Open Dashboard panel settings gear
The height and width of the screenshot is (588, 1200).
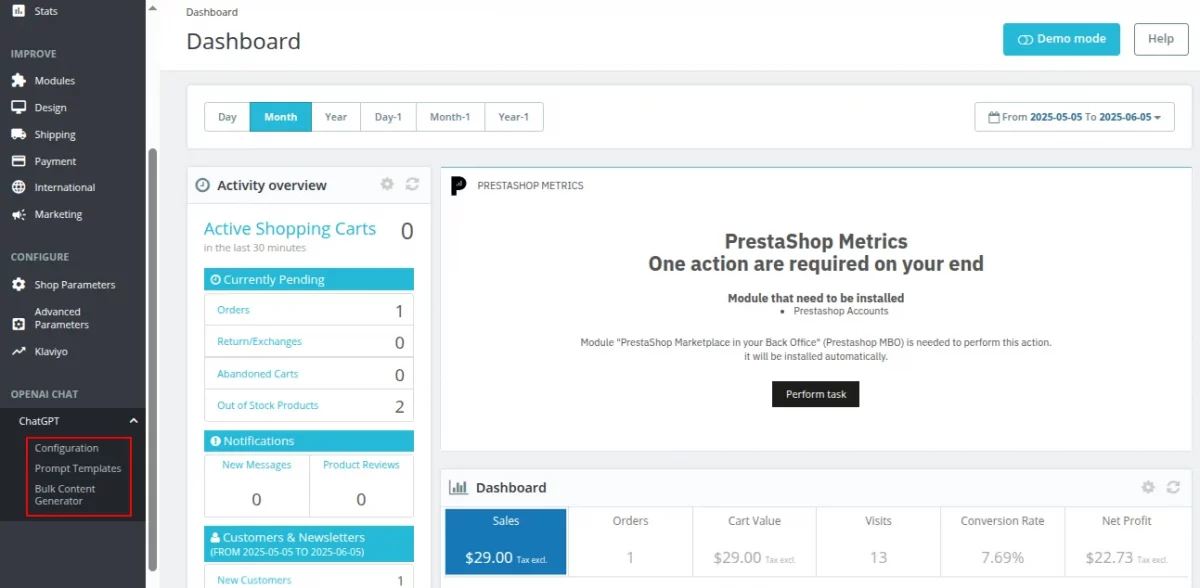click(1148, 487)
